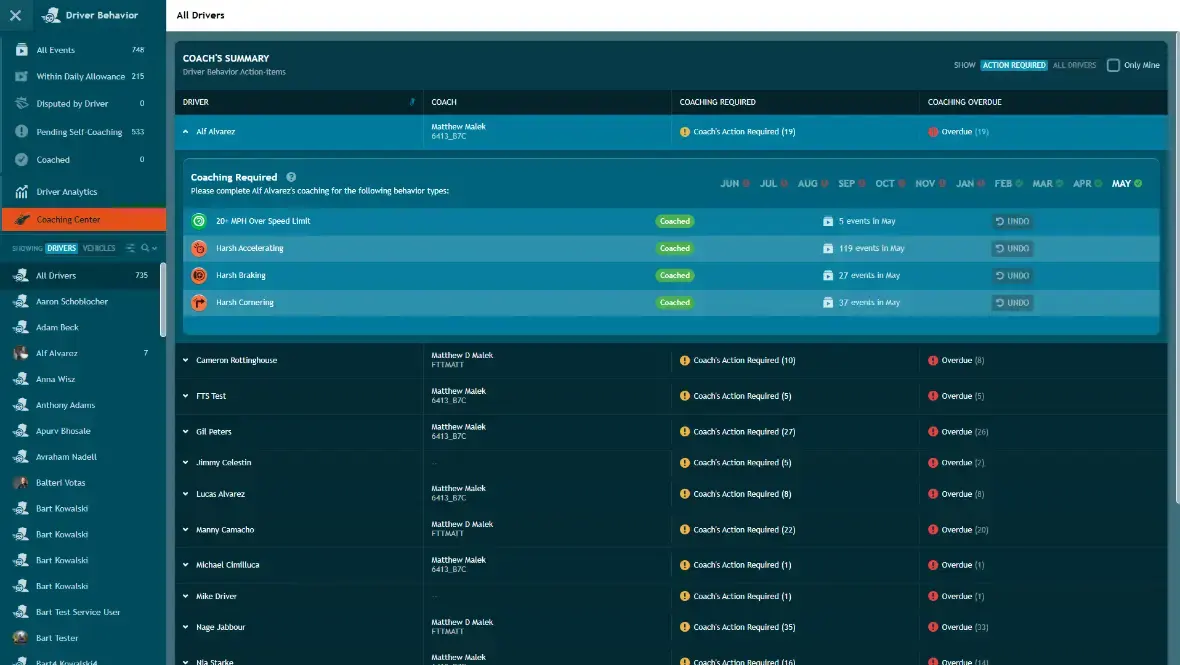Undo coaching for Harsh Braking
Image resolution: width=1180 pixels, height=665 pixels.
point(1011,275)
